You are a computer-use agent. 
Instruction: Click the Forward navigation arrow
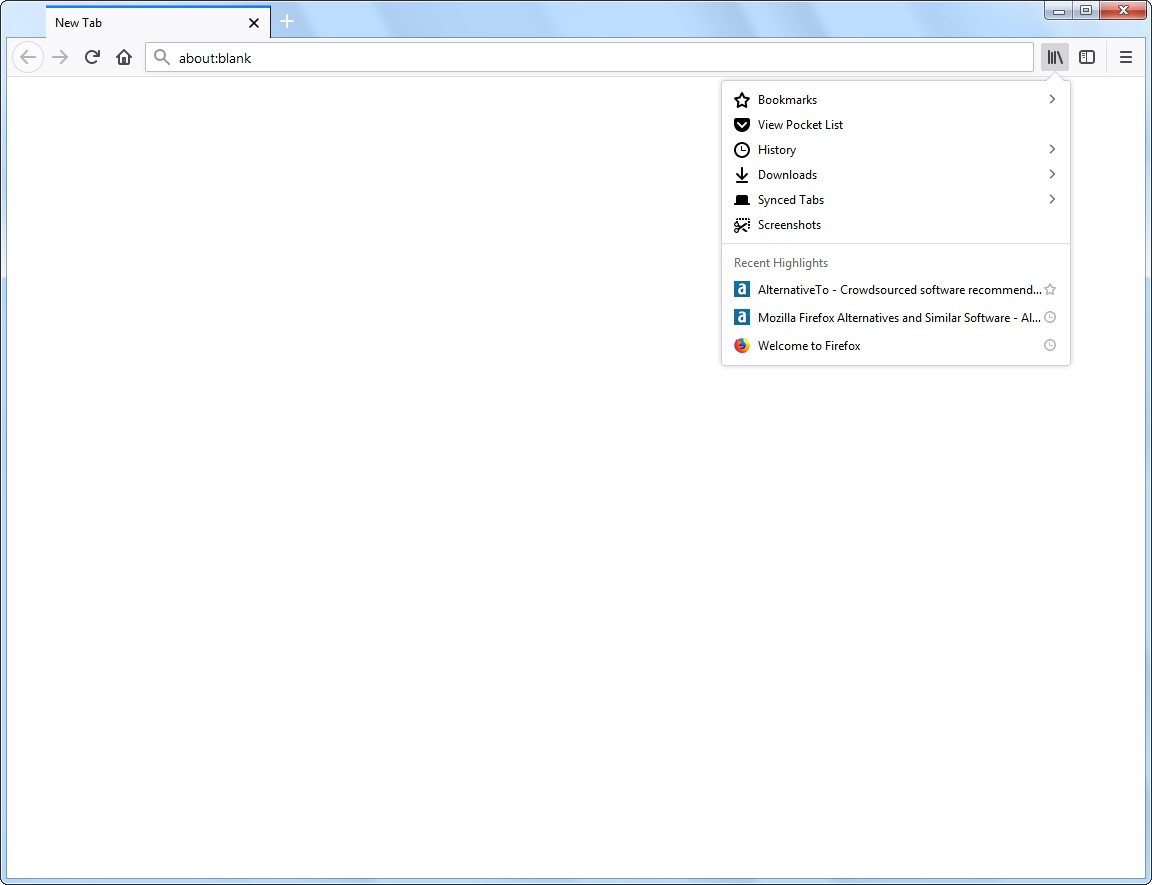click(x=60, y=57)
